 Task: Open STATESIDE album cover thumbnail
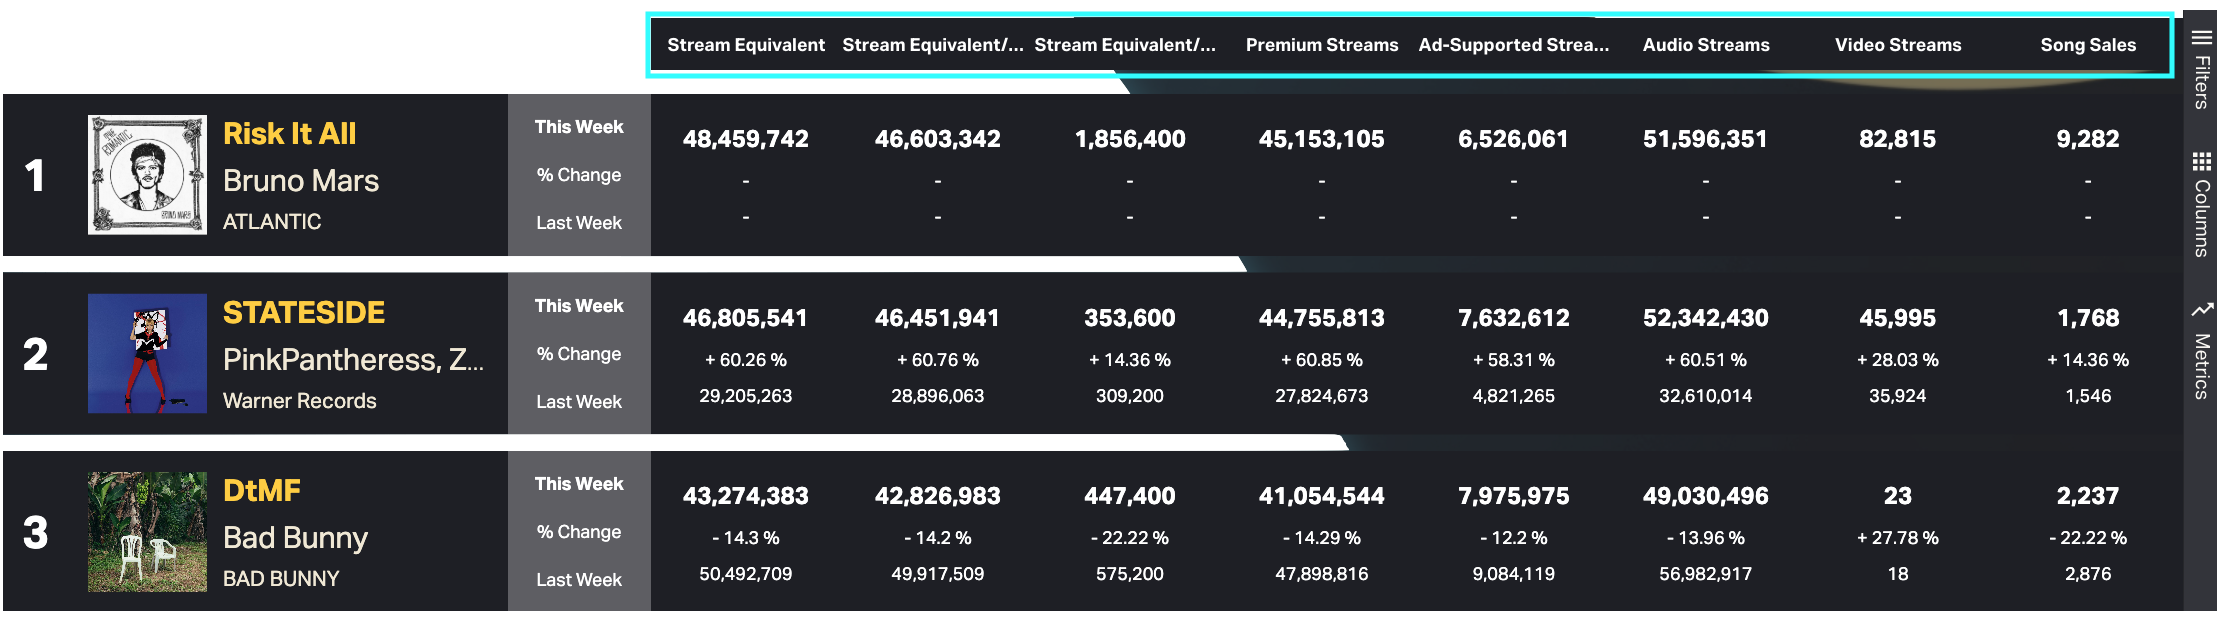click(x=147, y=353)
